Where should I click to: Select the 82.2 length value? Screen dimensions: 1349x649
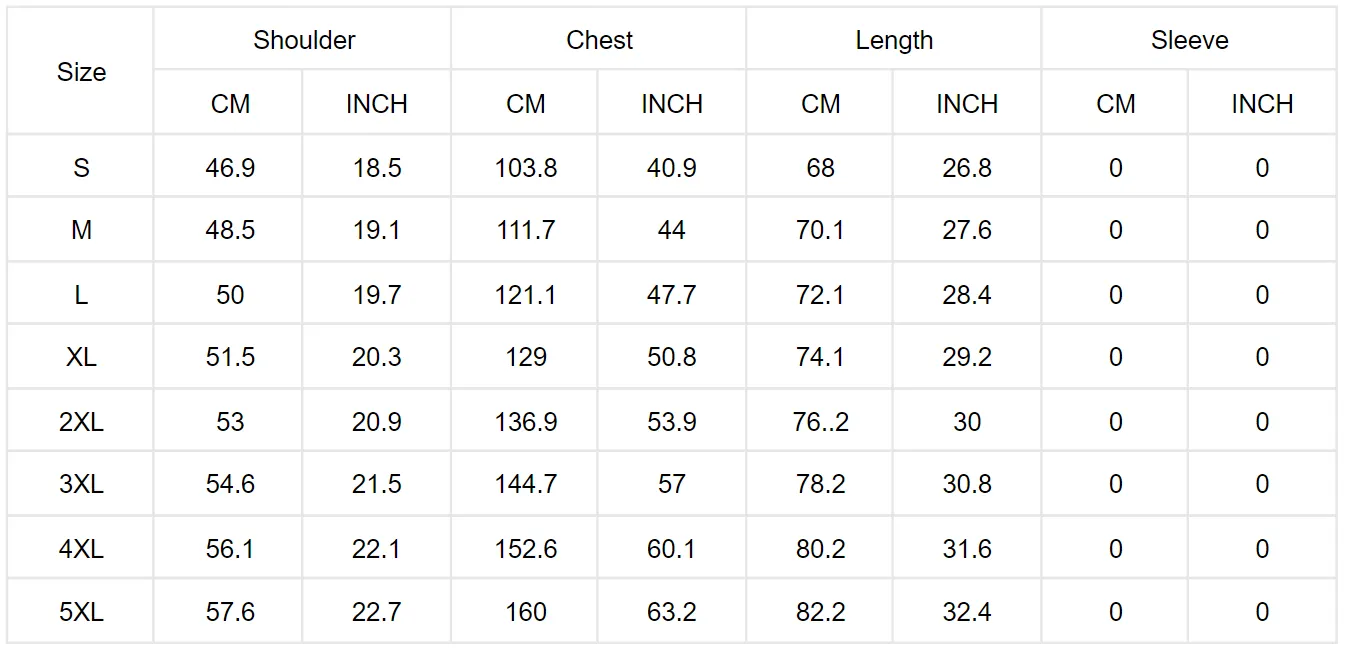(821, 612)
